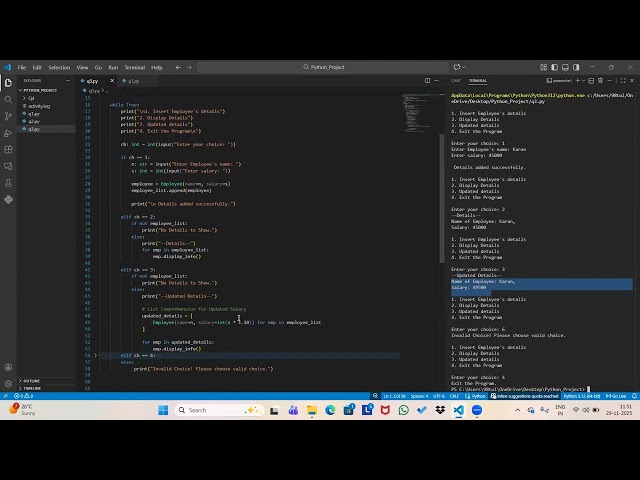Viewport: 640px width, 480px height.
Task: Open the Accounts icon in activity bar
Action: pyautogui.click(x=8, y=367)
